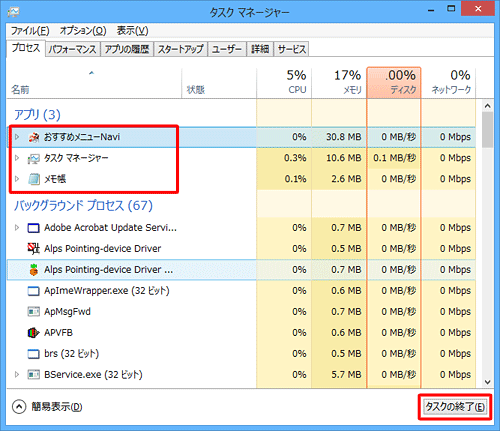Switch to the 詳細 tab
The height and width of the screenshot is (431, 500).
(260, 49)
